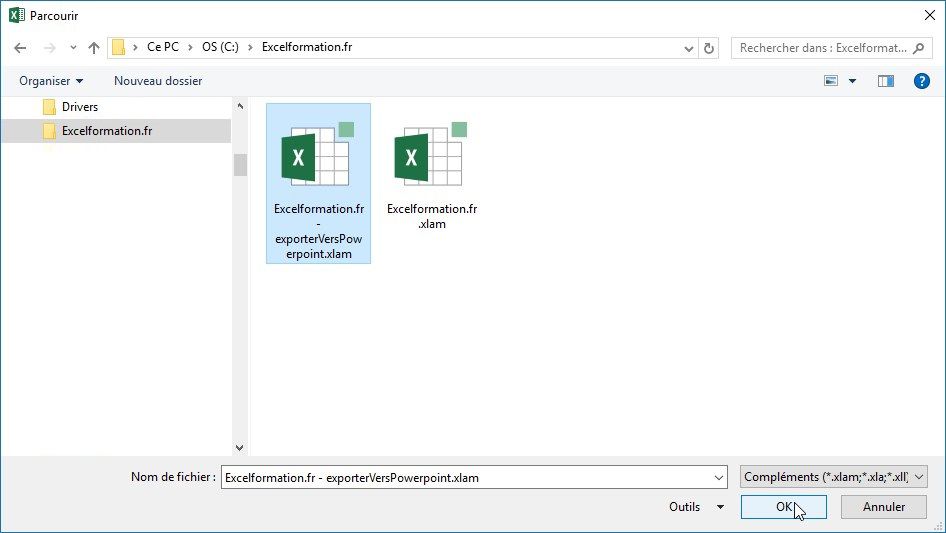
Task: Go back using the back arrow
Action: click(x=20, y=48)
